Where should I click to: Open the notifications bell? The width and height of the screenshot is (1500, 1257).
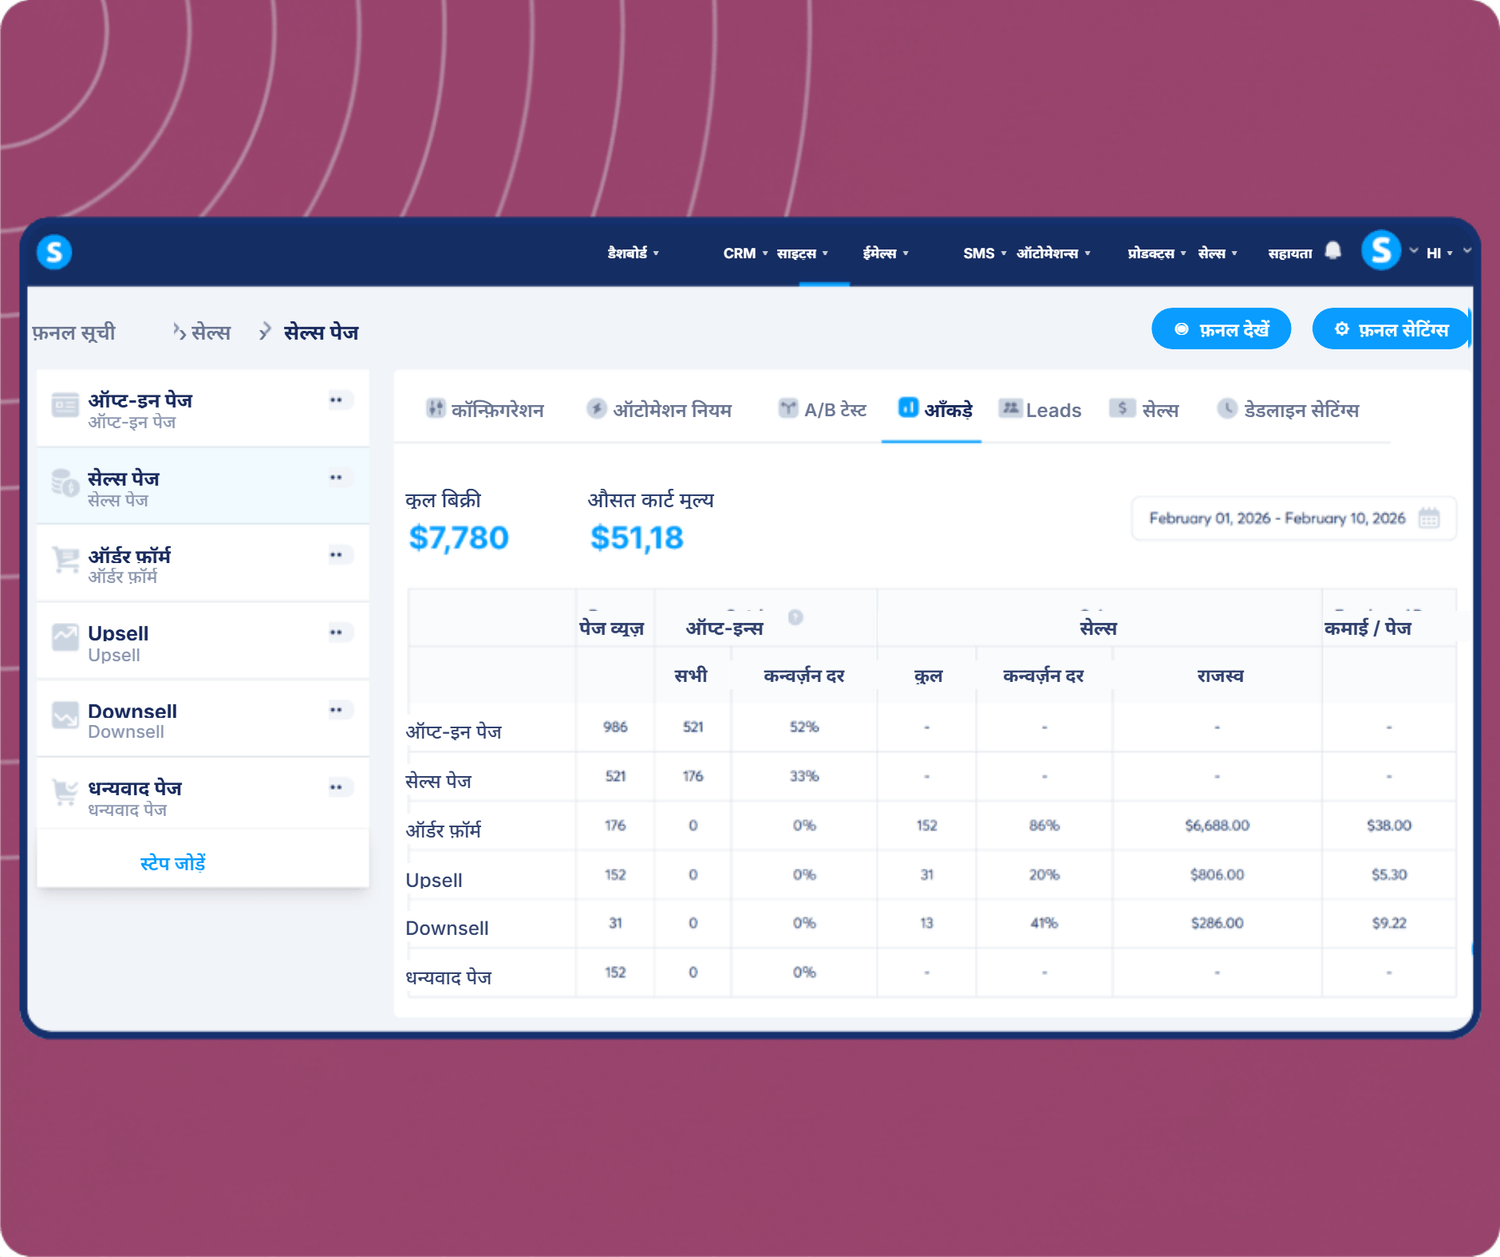click(1333, 251)
